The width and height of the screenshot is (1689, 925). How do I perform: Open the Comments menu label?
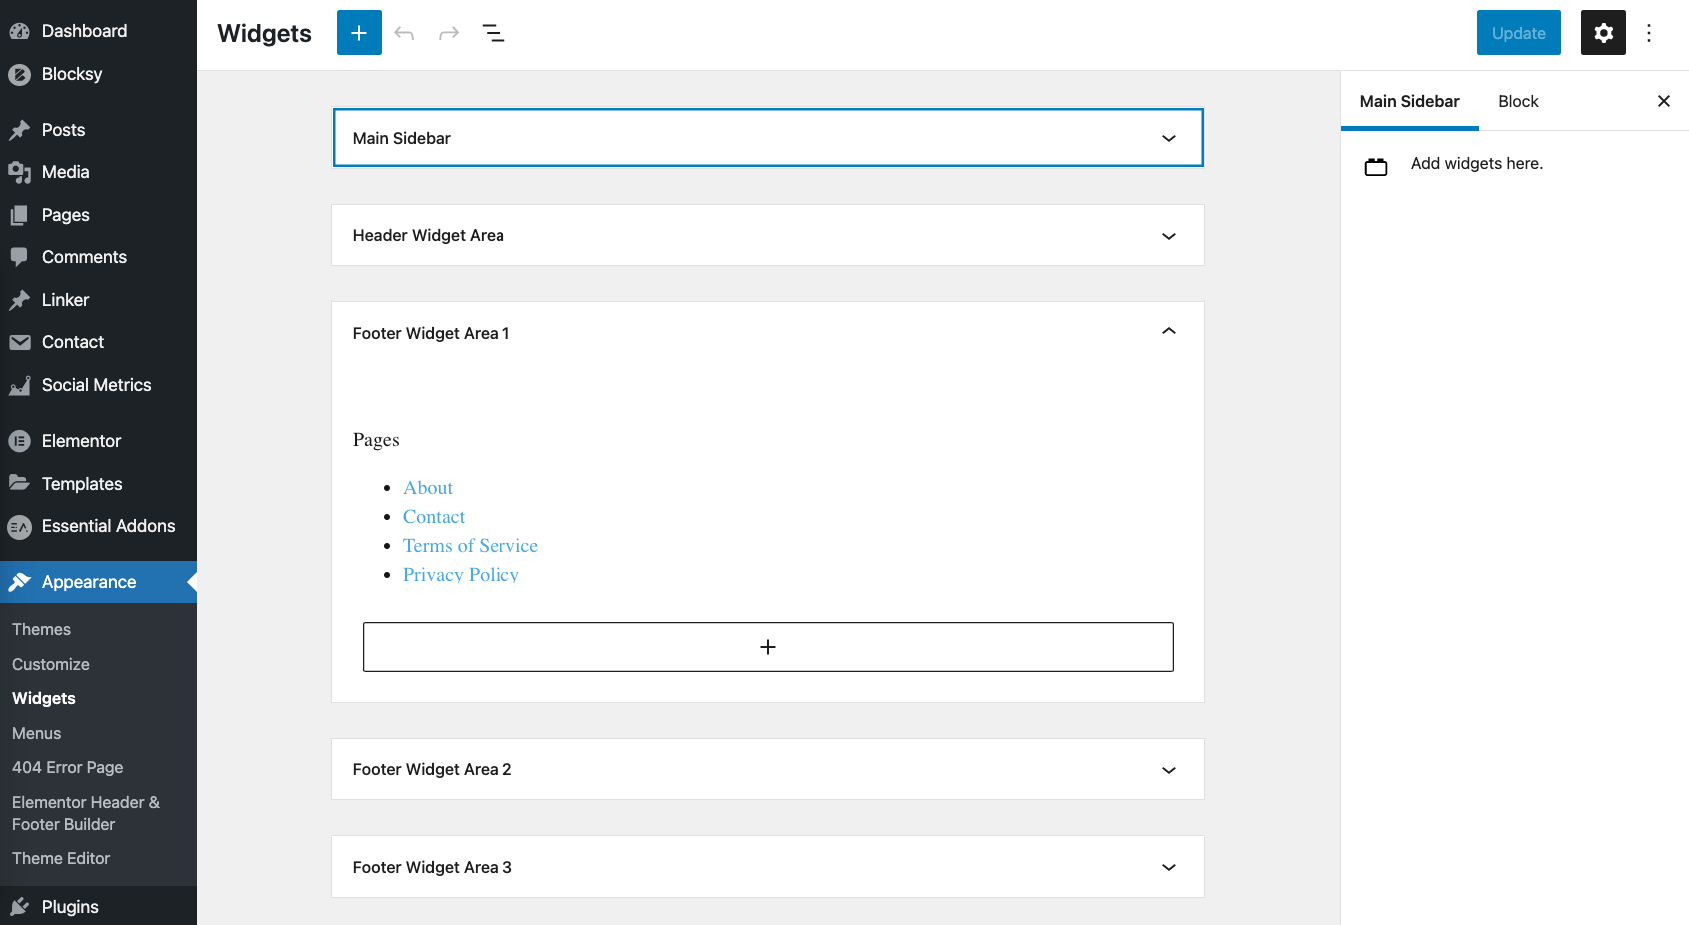(84, 257)
